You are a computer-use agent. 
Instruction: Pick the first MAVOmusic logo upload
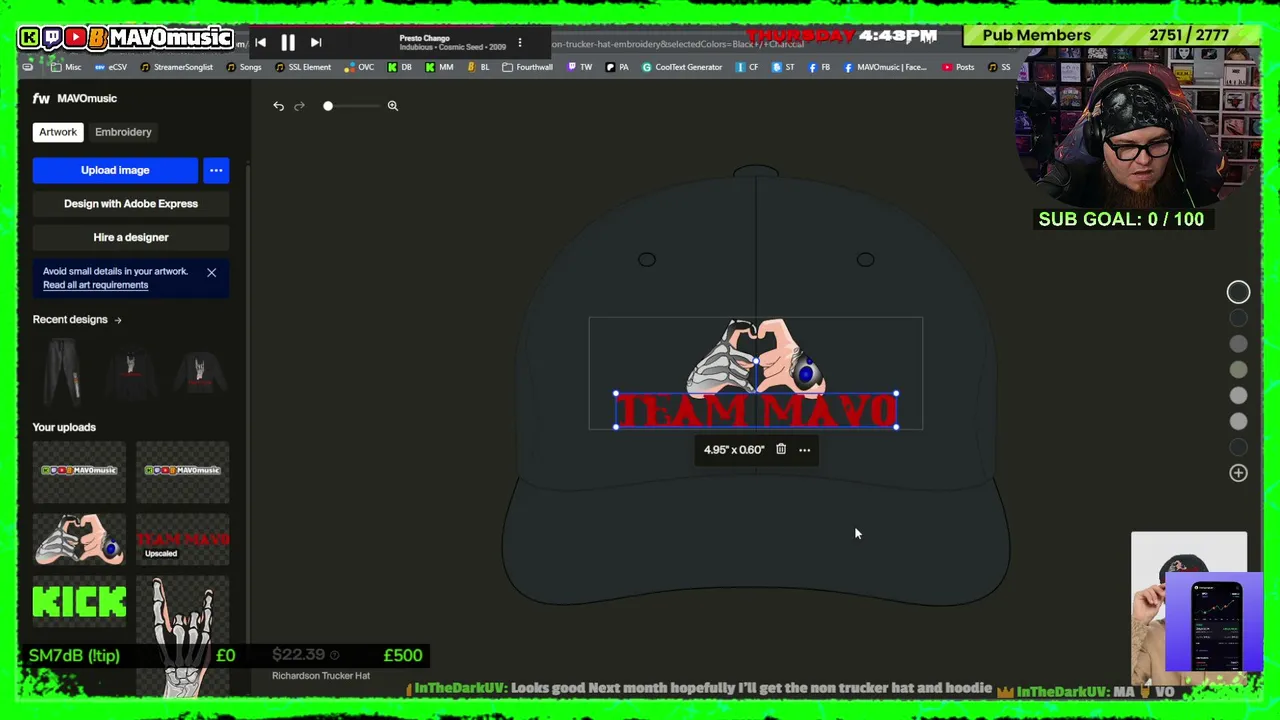point(79,471)
